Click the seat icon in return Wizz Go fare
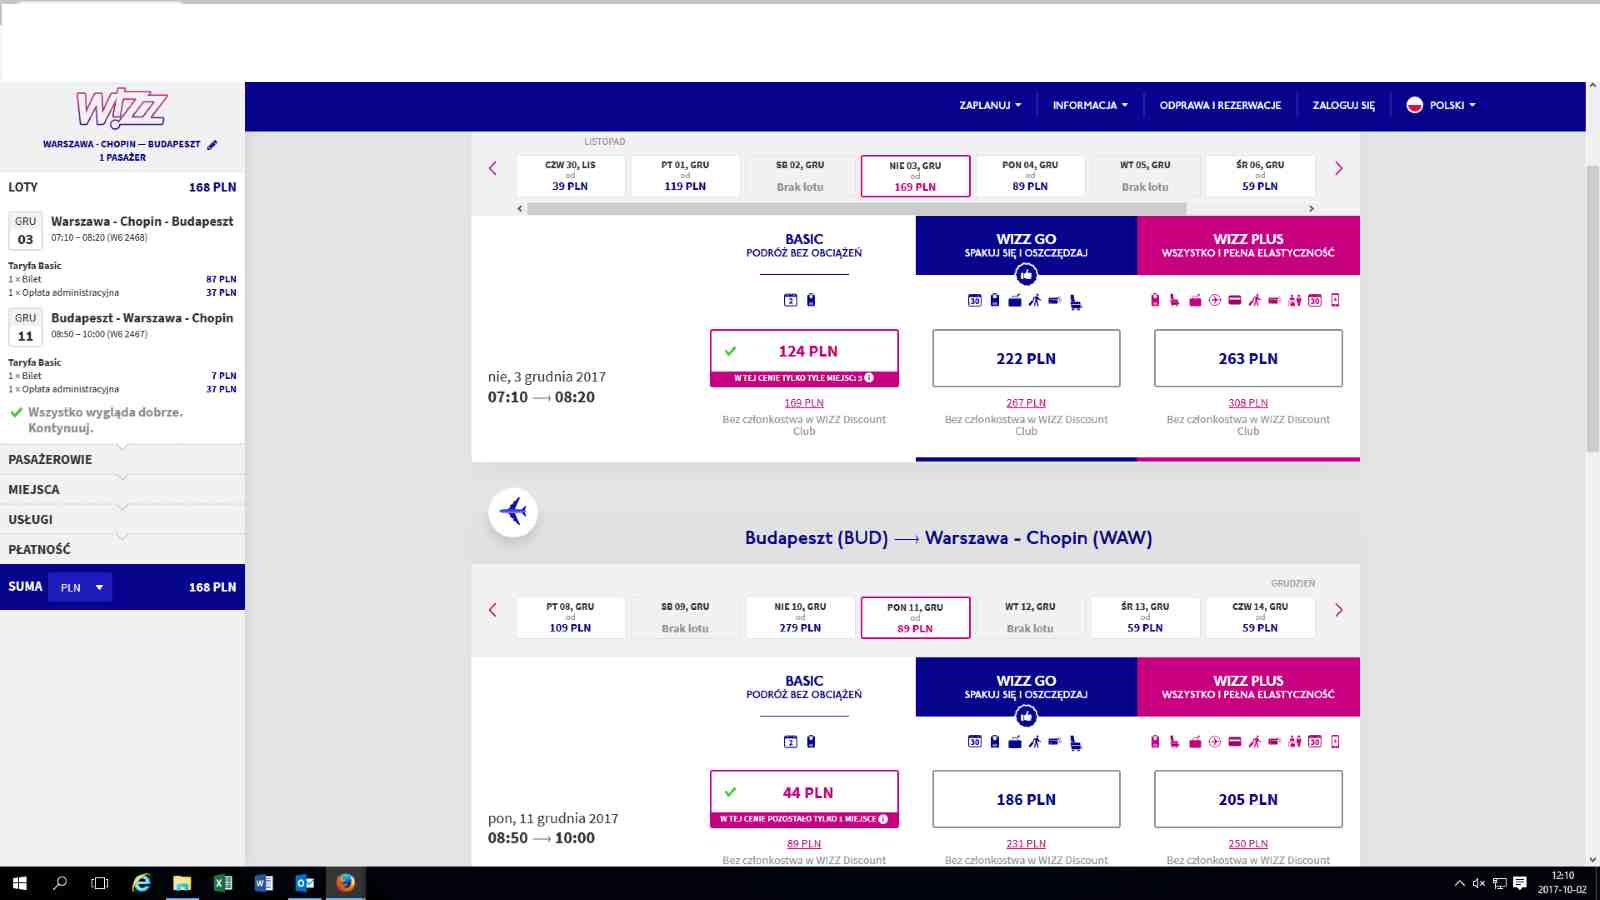Screen dimensions: 1600x900 [1075, 743]
